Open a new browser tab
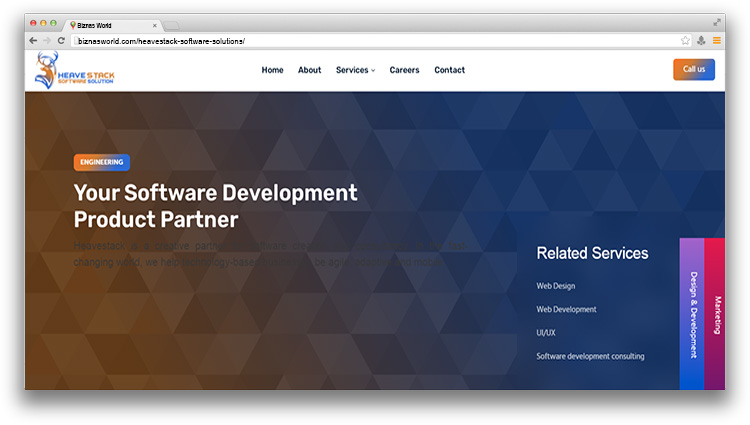 (x=171, y=25)
